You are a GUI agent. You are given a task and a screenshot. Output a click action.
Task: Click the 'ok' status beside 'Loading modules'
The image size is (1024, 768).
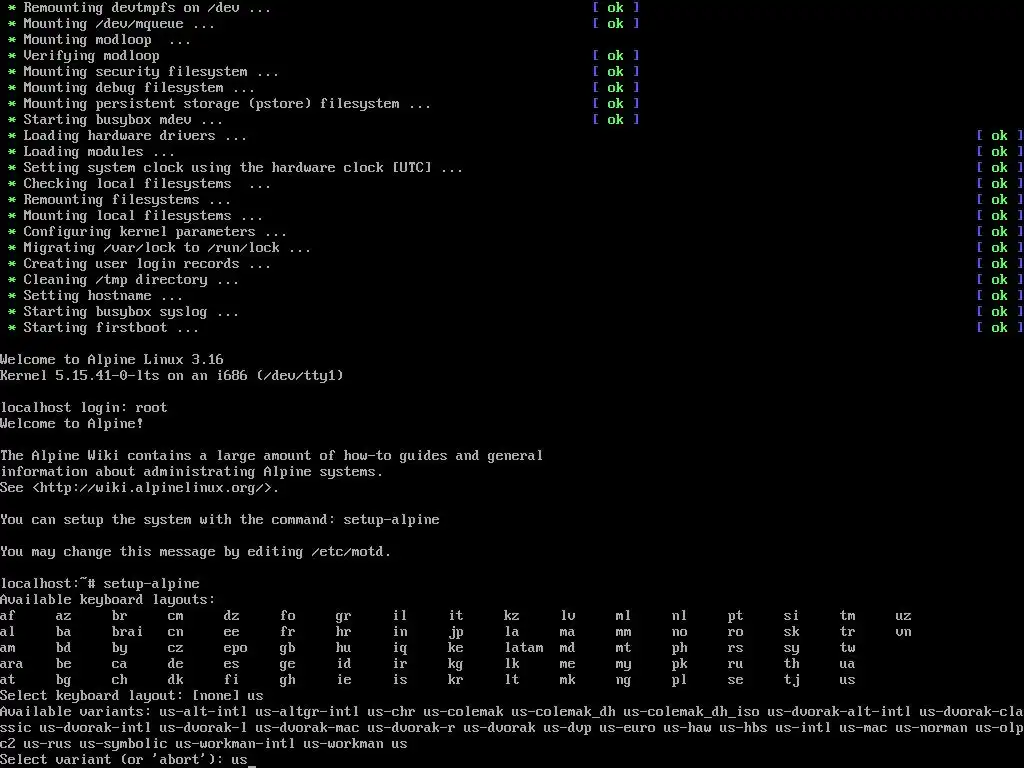coord(999,152)
